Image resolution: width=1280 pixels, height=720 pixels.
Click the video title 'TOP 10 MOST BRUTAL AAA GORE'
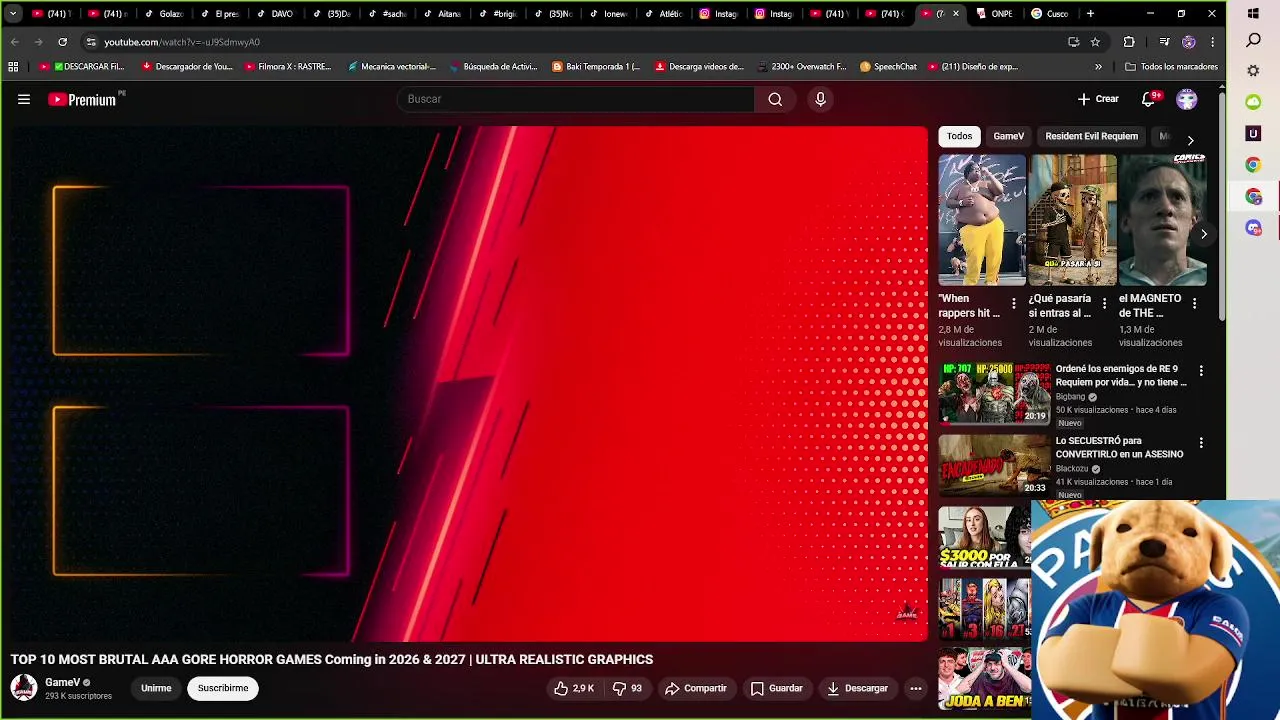pyautogui.click(x=332, y=660)
